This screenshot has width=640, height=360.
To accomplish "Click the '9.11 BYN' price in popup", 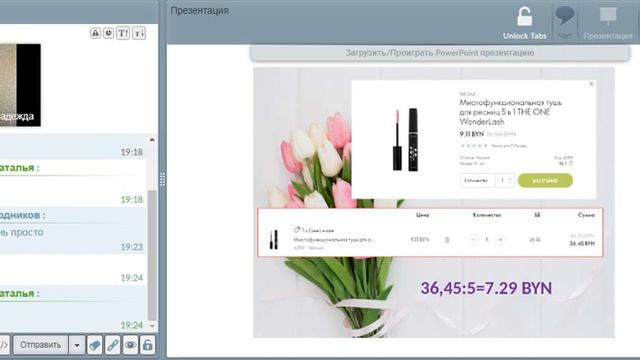I will (471, 134).
